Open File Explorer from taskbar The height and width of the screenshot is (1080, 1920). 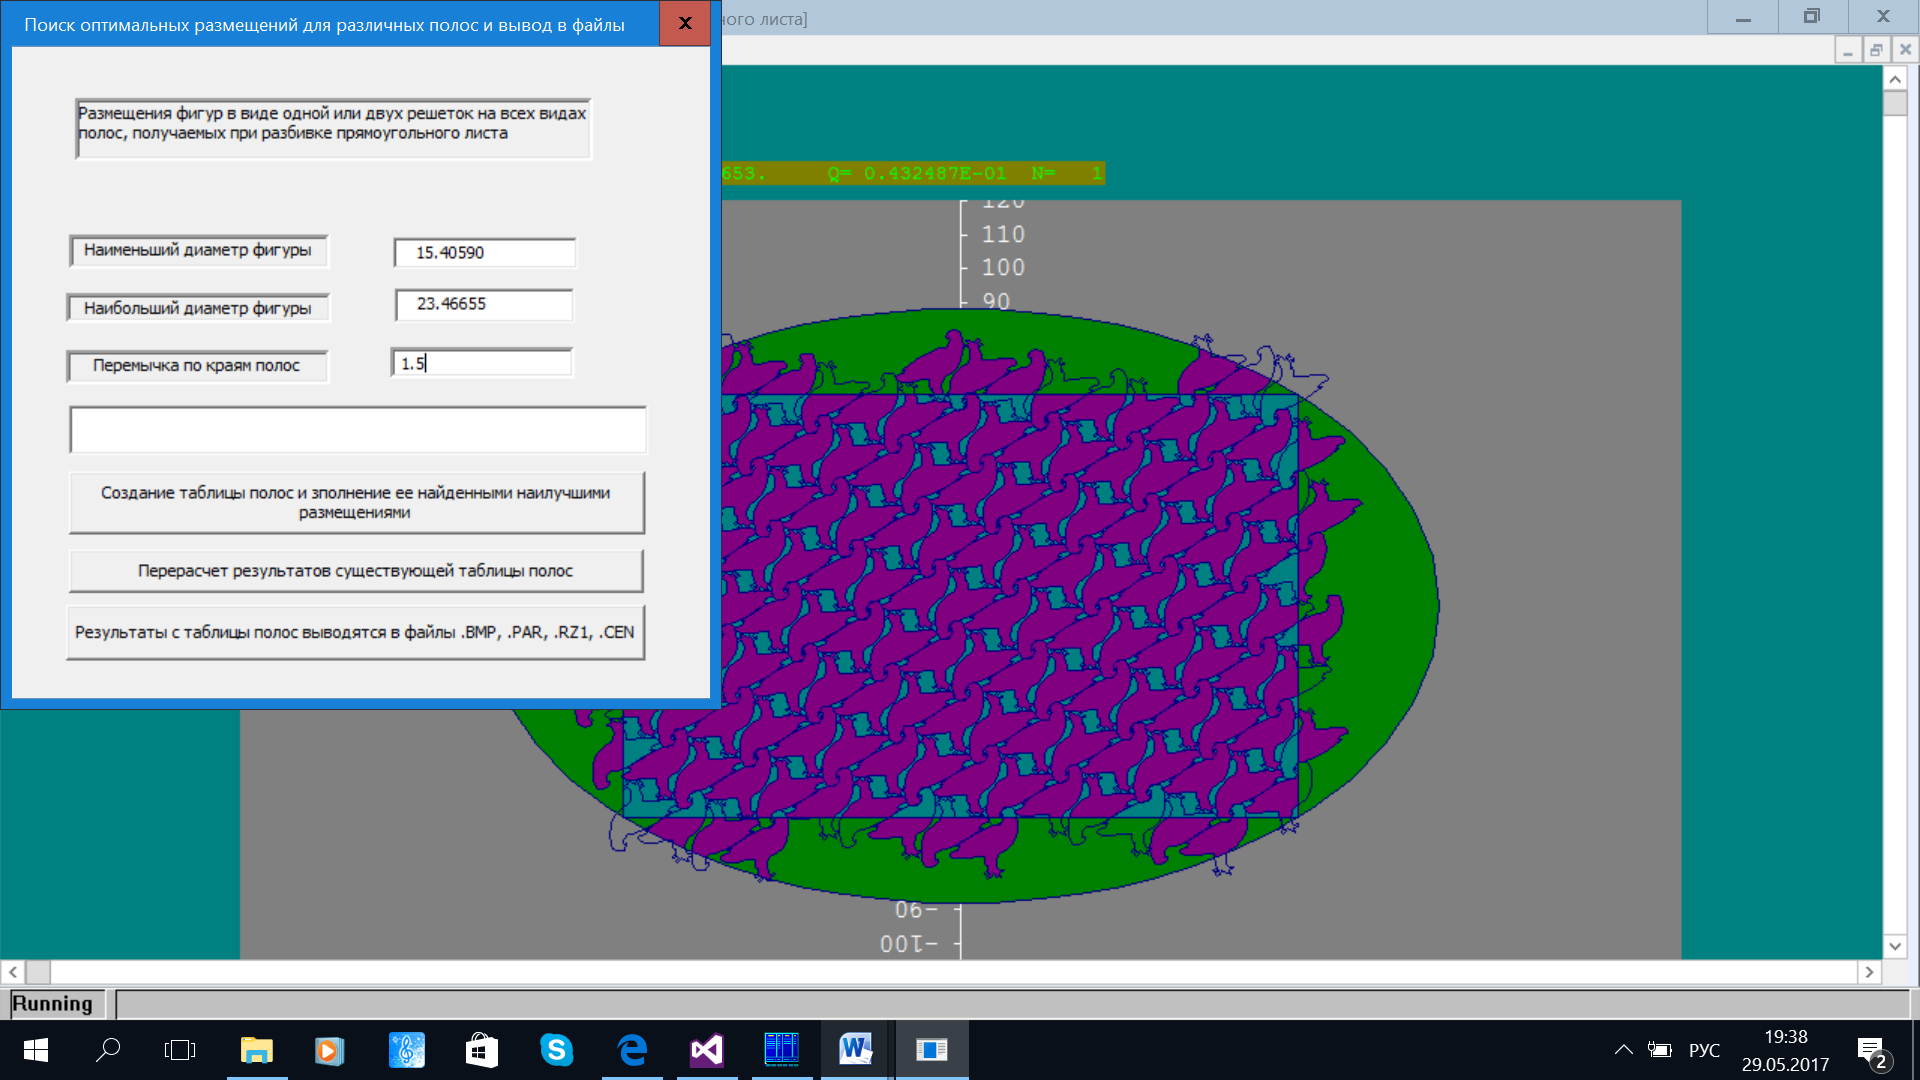click(x=257, y=1050)
